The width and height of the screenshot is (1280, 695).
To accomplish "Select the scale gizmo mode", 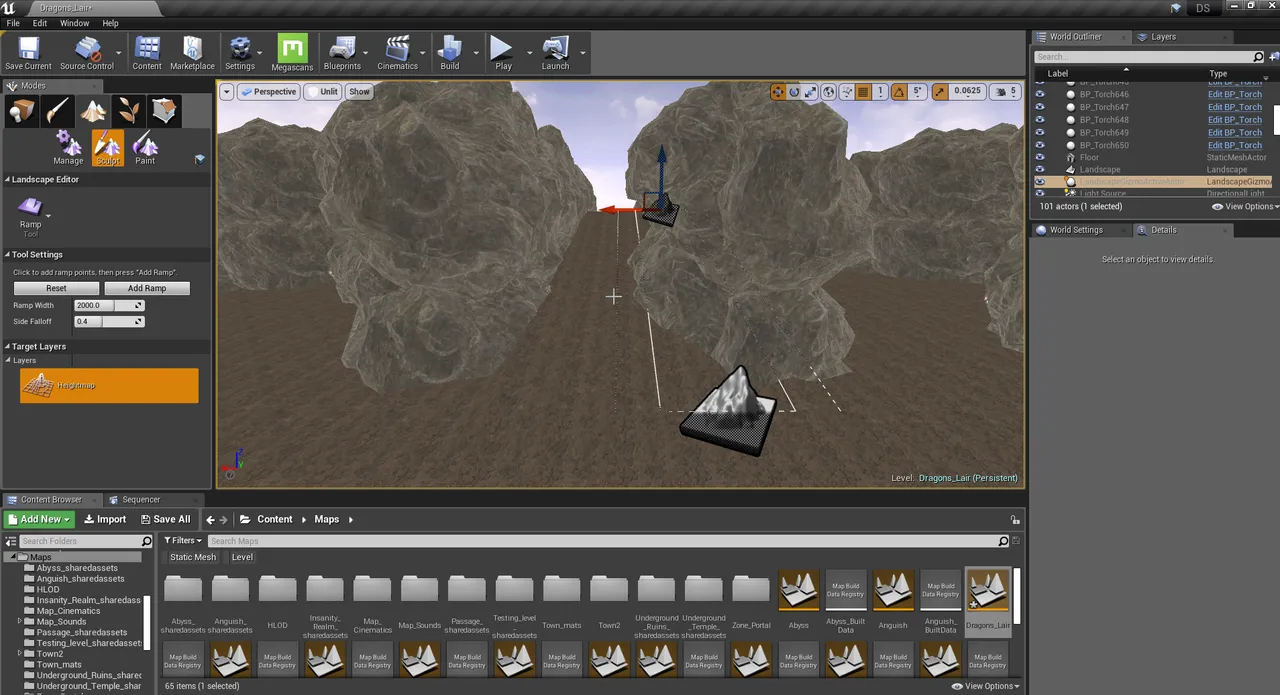I will coord(811,92).
